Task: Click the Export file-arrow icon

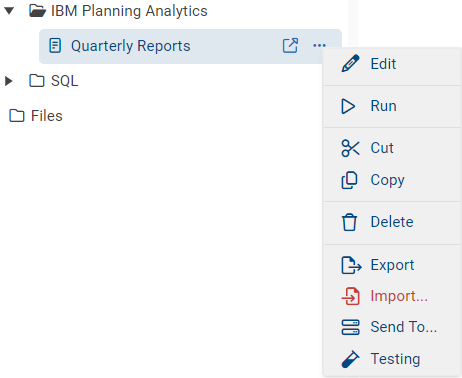Action: tap(351, 265)
